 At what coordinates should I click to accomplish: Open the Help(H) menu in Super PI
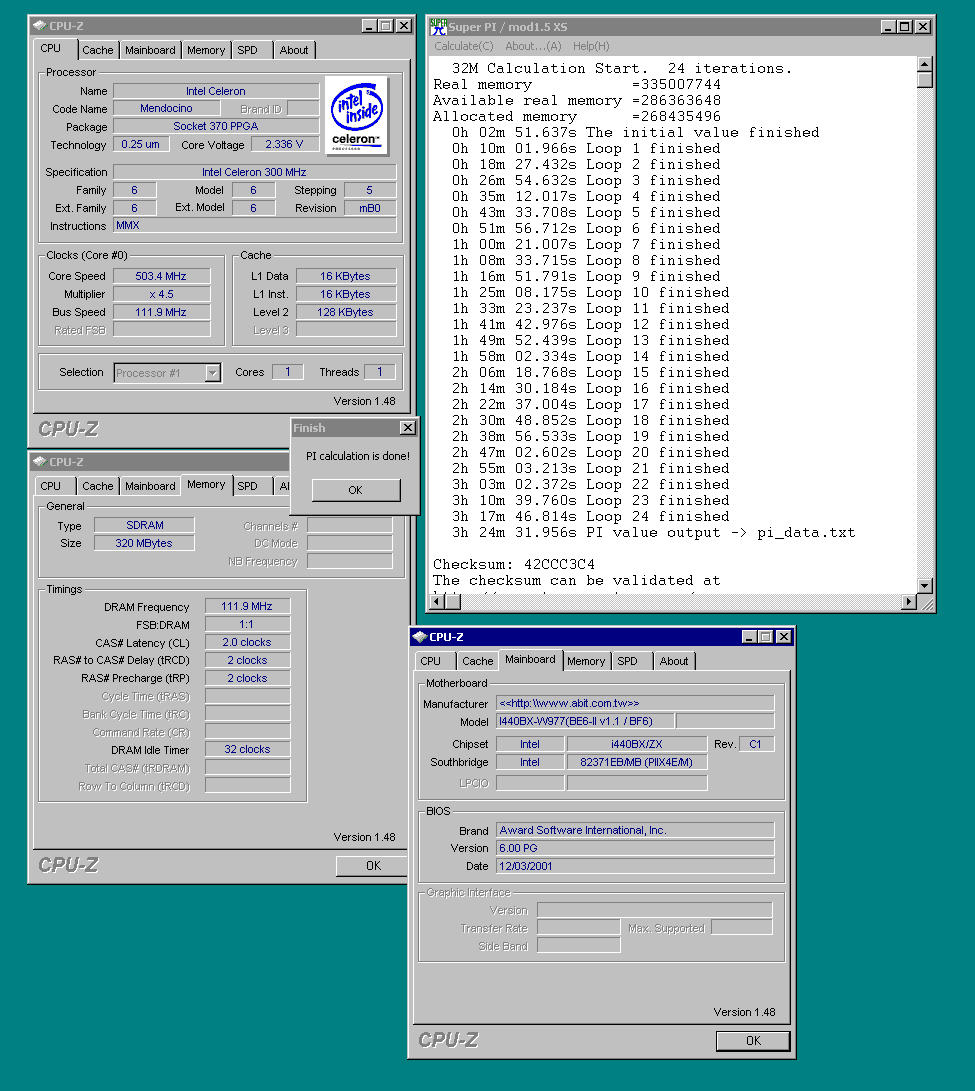[x=591, y=46]
